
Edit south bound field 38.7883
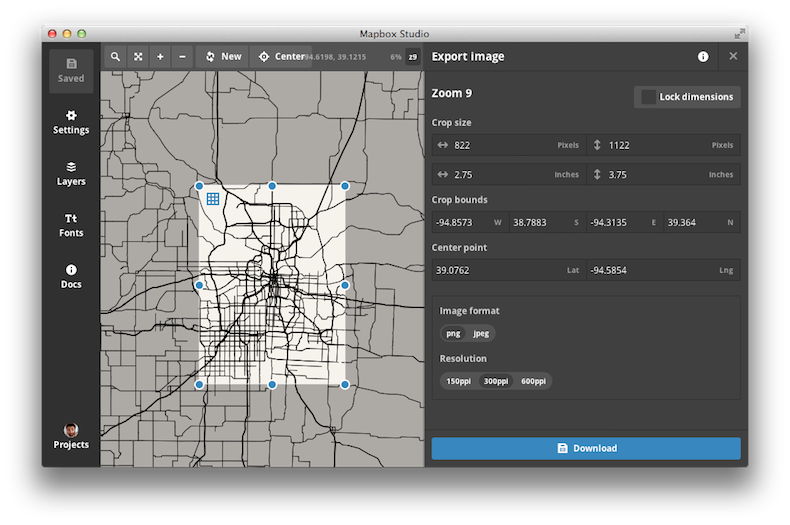pyautogui.click(x=548, y=222)
